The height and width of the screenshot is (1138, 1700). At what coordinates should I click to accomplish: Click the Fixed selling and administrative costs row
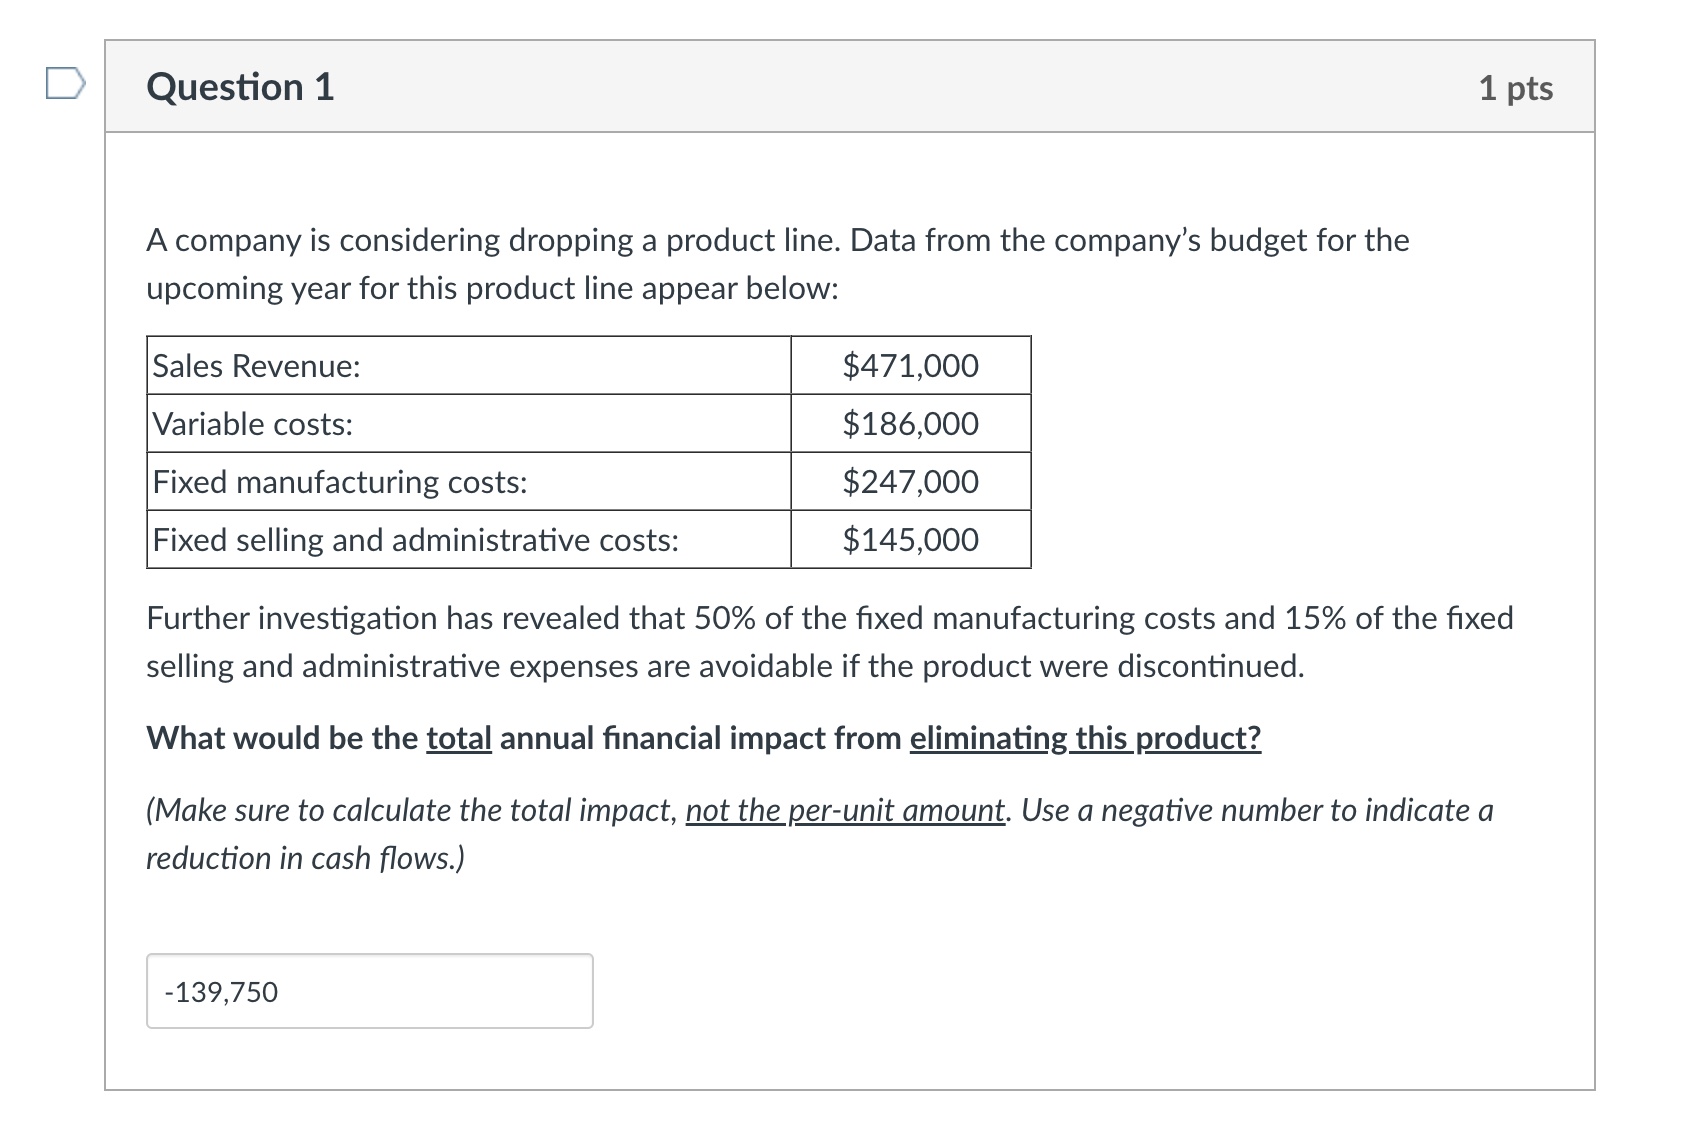click(414, 541)
